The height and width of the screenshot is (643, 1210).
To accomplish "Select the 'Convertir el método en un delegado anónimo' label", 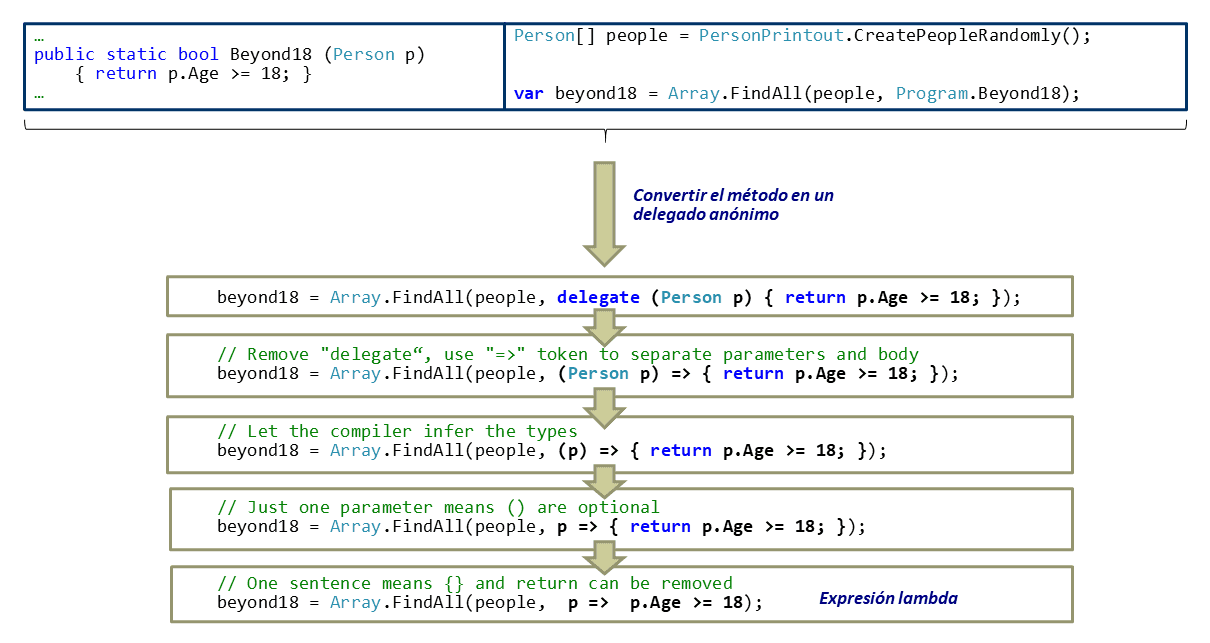I will click(x=733, y=205).
